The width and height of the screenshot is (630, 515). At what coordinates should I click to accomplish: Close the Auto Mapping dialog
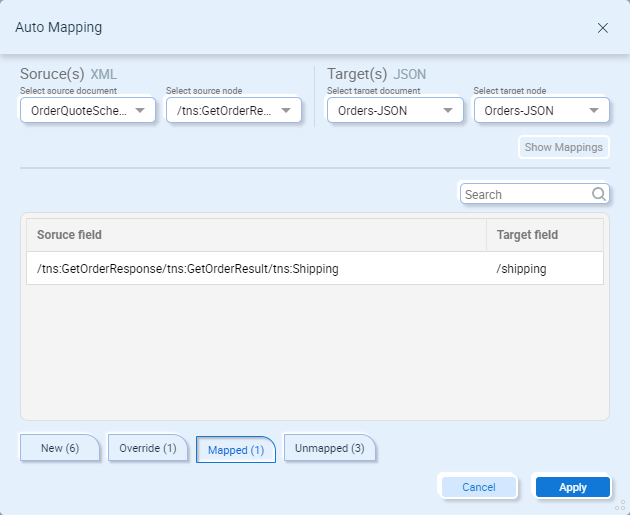pyautogui.click(x=603, y=28)
